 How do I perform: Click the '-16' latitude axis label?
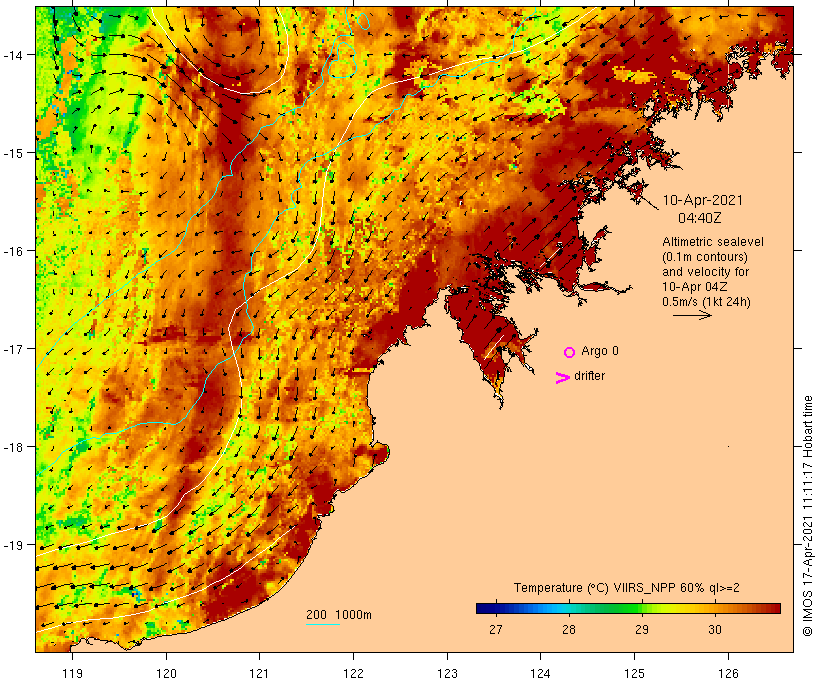point(13,251)
